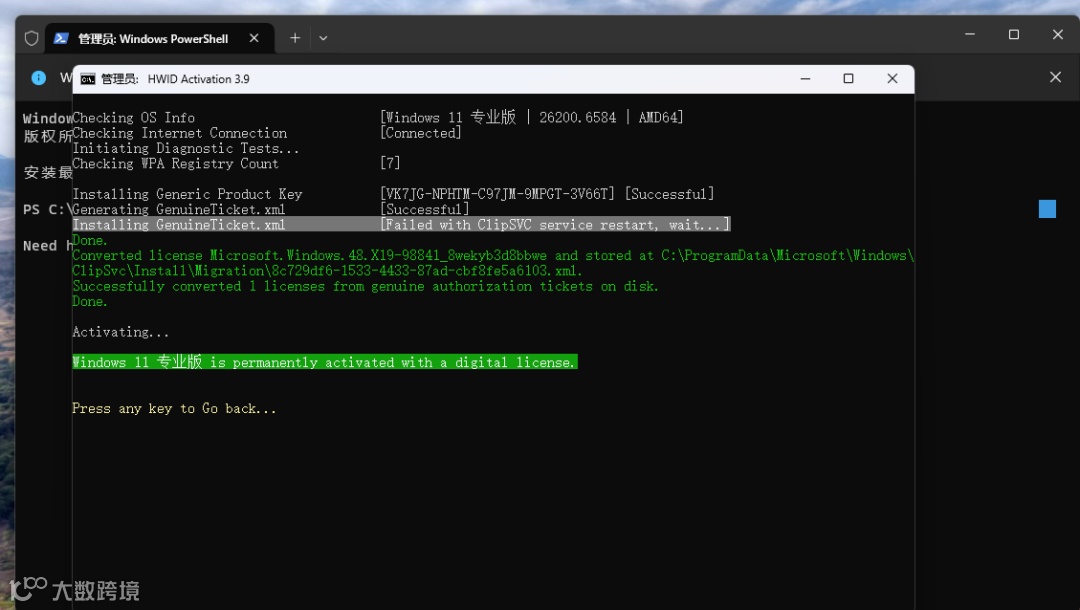Viewport: 1080px width, 610px height.
Task: Click the '[7]' registry count value
Action: (390, 163)
